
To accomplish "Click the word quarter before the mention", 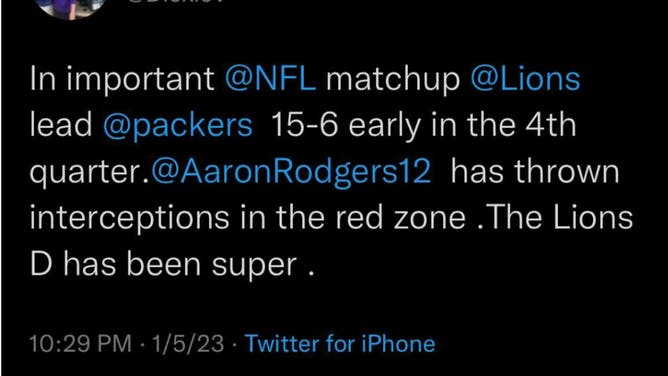I will 87,174.
